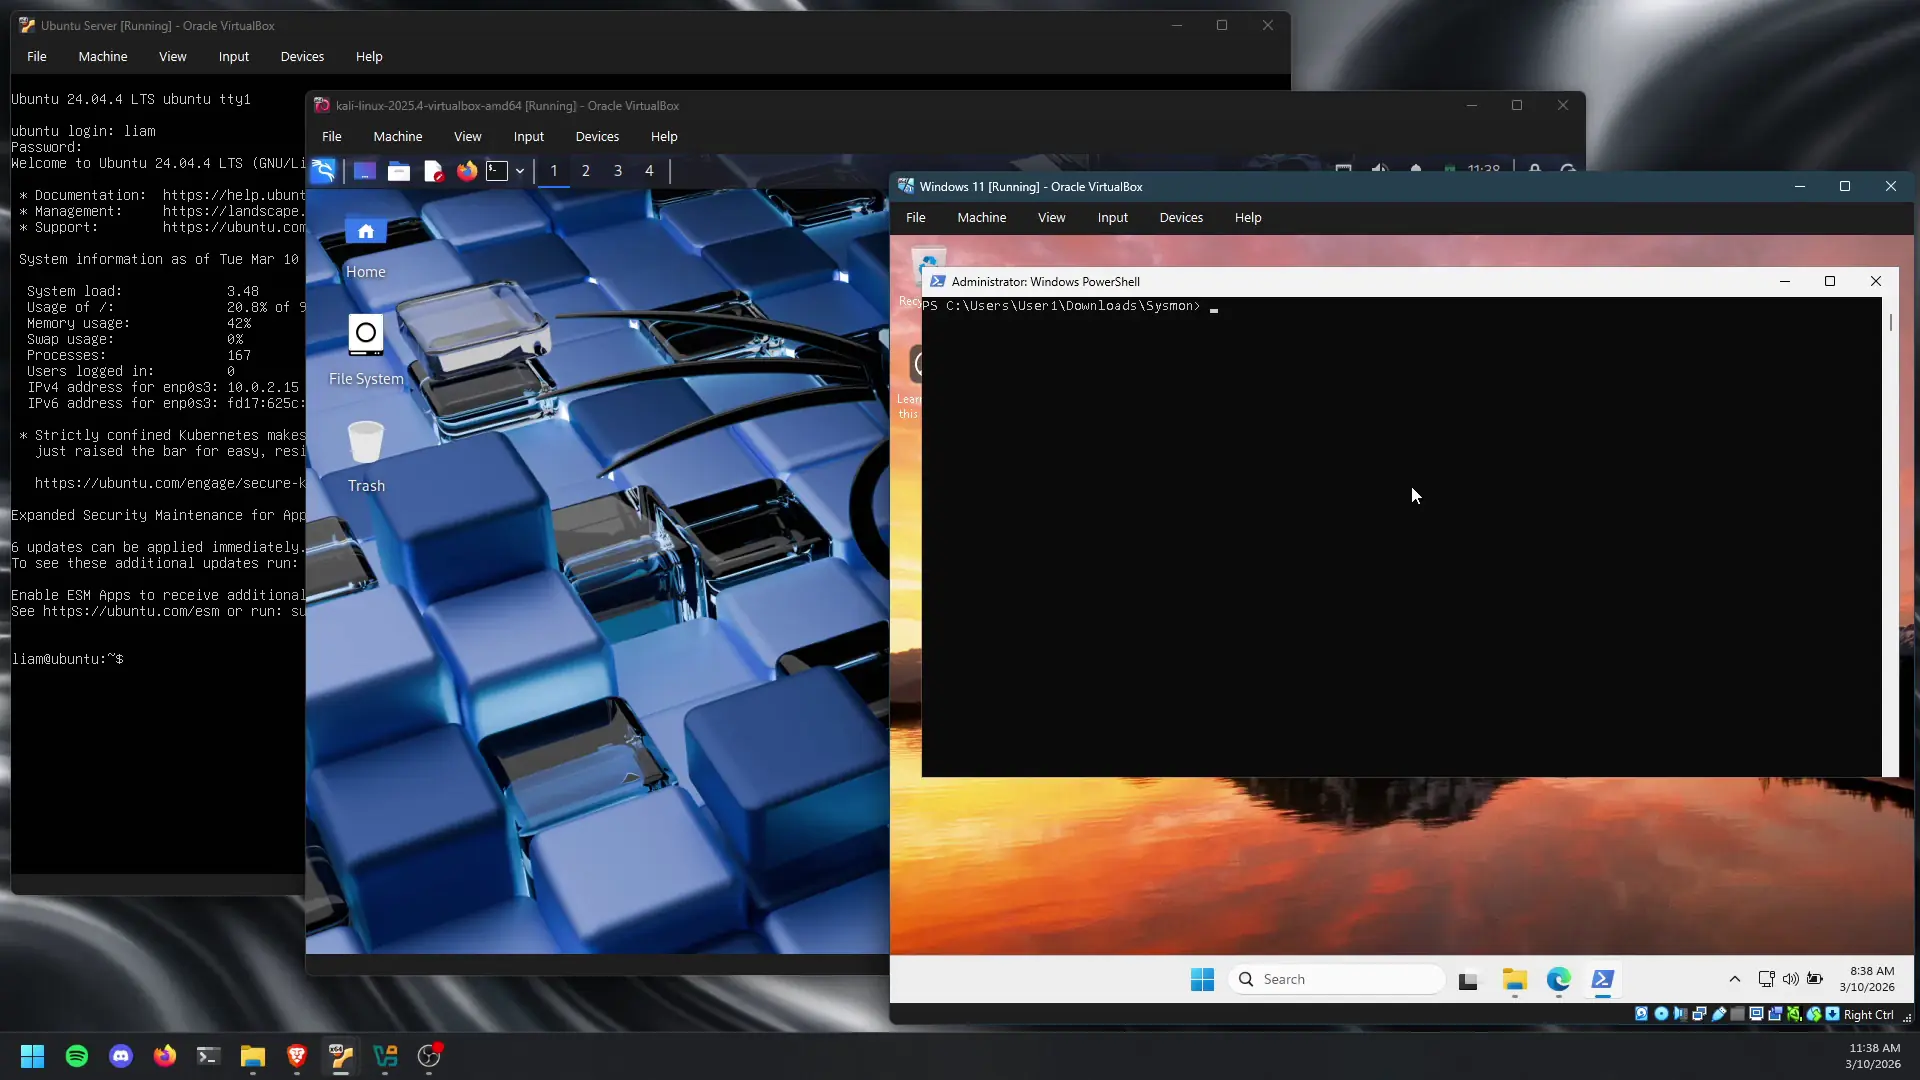Click guest network tray icon

tap(1767, 980)
